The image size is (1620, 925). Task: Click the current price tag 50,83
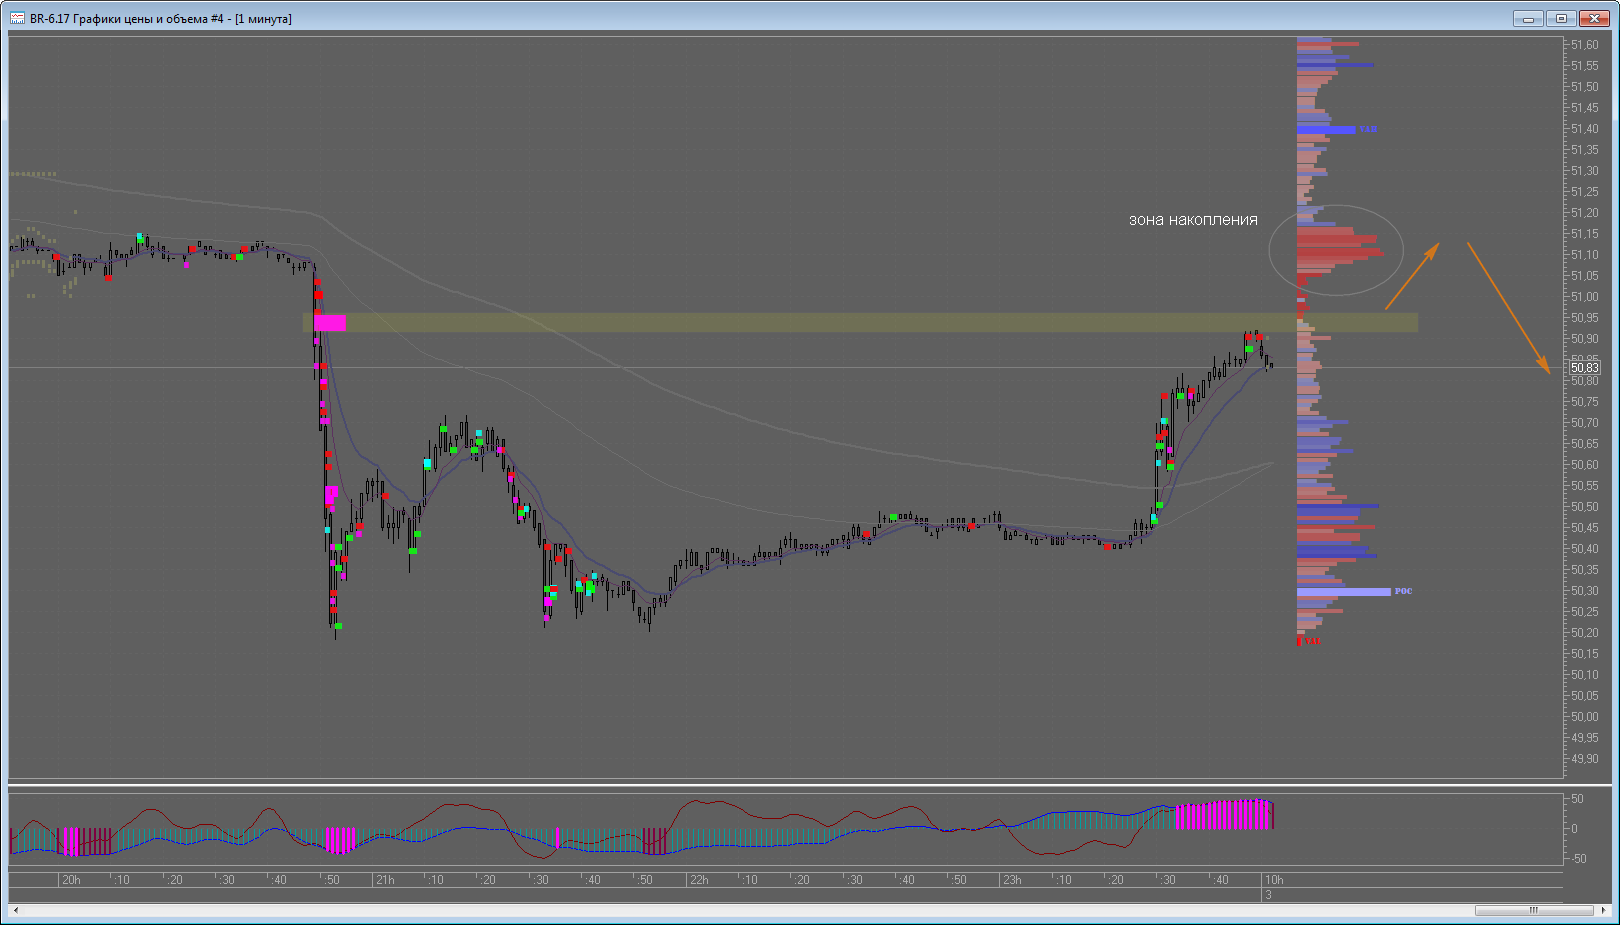1584,368
